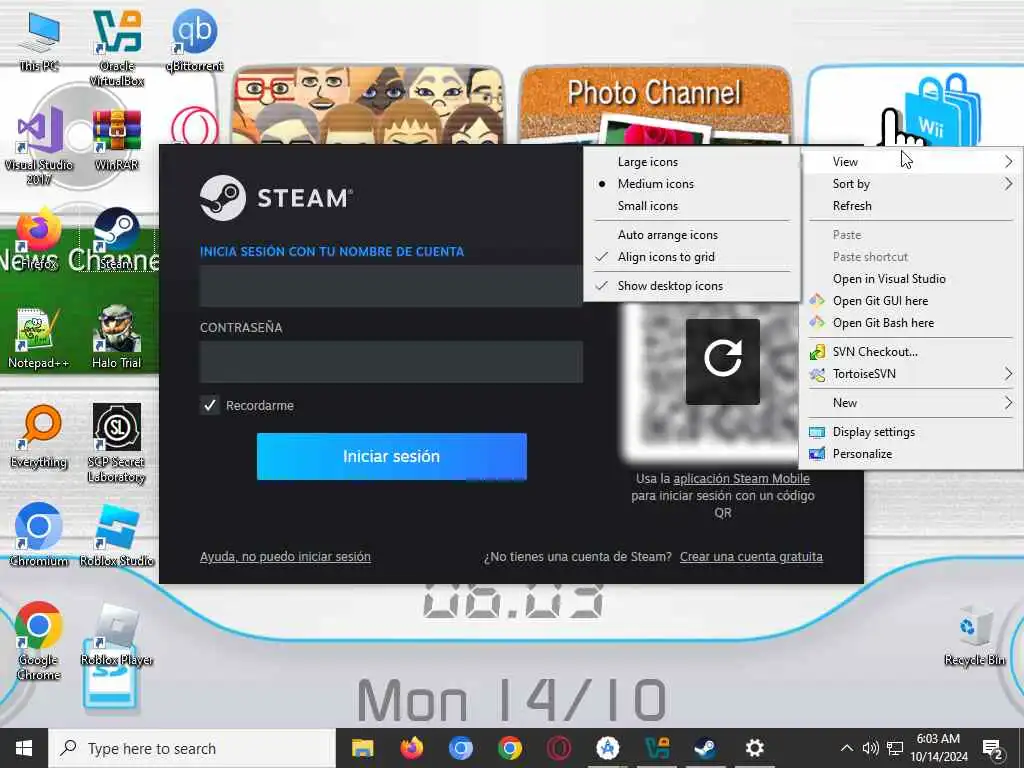Select the Chromium desktop shortcut
1024x768 pixels.
click(x=39, y=536)
